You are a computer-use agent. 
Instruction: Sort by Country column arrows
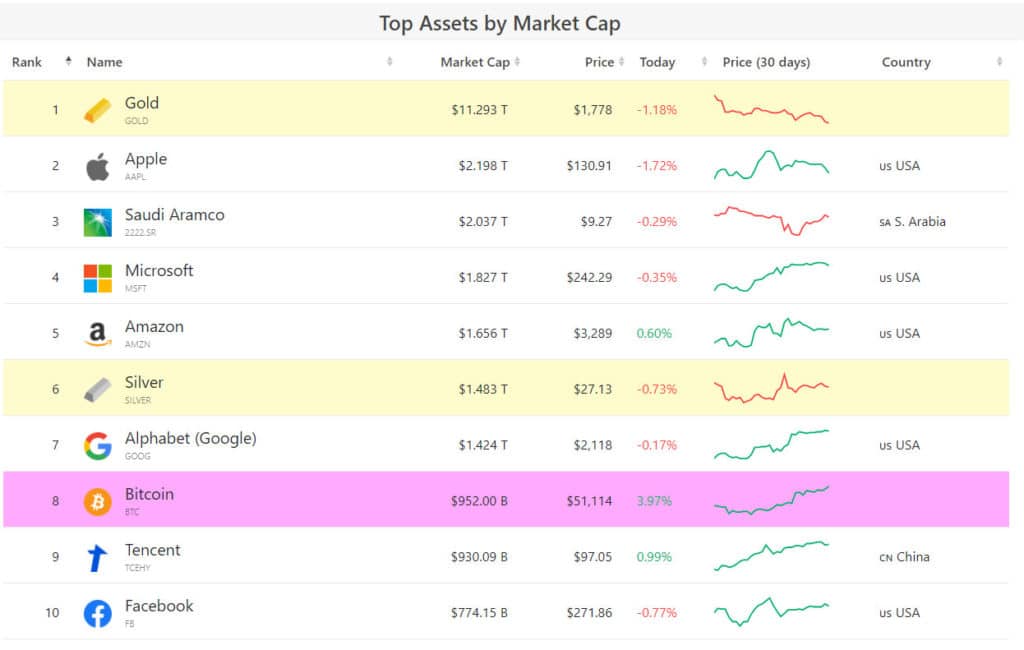(999, 61)
